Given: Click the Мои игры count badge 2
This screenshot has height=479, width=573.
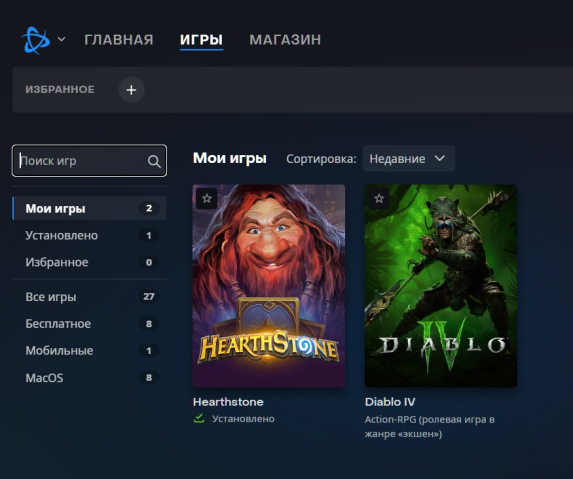Looking at the screenshot, I should [x=149, y=208].
